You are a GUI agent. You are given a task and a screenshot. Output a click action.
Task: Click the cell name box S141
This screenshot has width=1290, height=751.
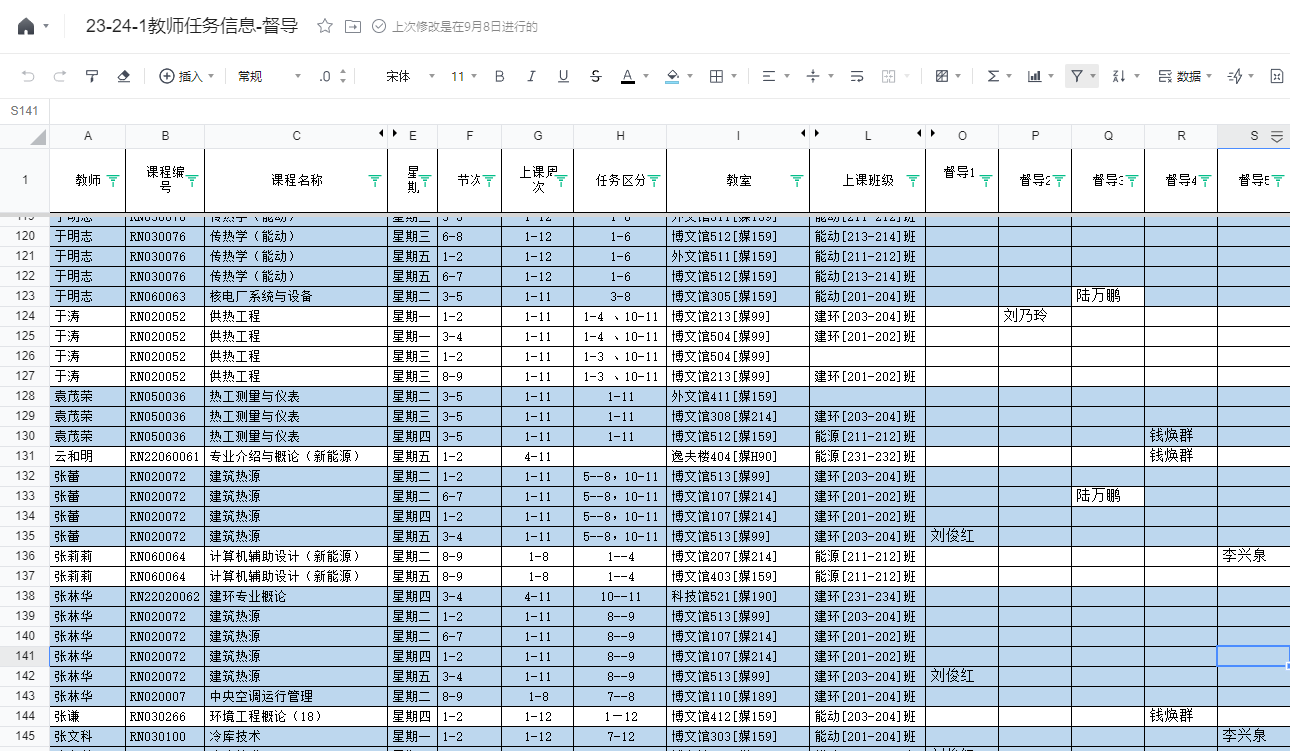24,111
